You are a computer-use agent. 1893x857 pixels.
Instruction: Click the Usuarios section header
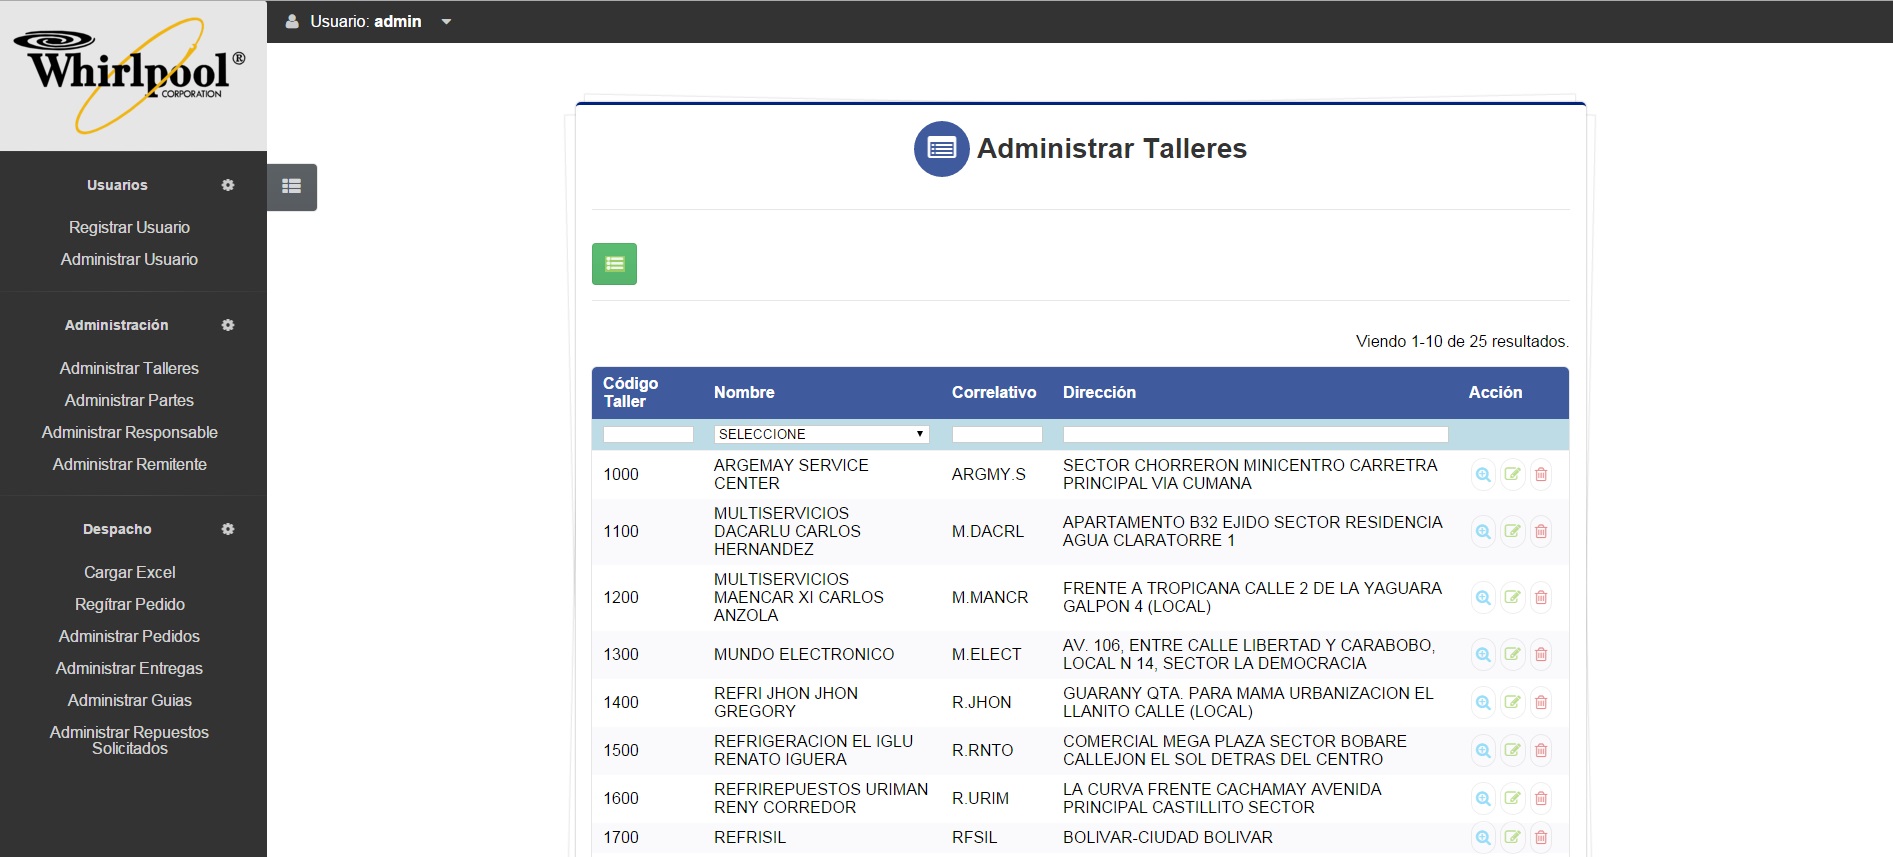117,185
